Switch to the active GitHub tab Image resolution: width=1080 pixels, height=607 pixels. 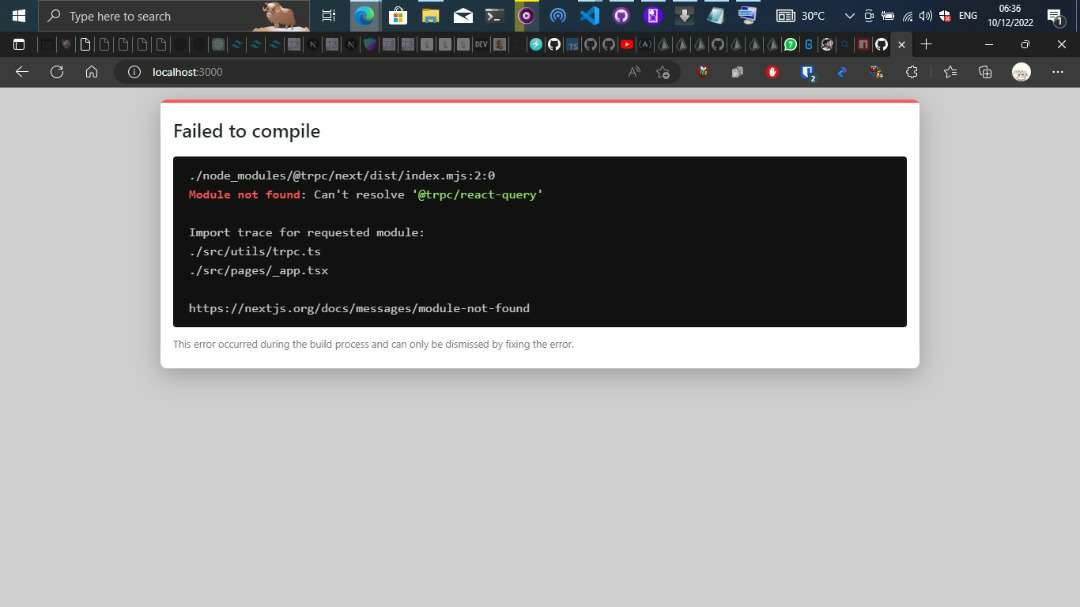(x=882, y=45)
